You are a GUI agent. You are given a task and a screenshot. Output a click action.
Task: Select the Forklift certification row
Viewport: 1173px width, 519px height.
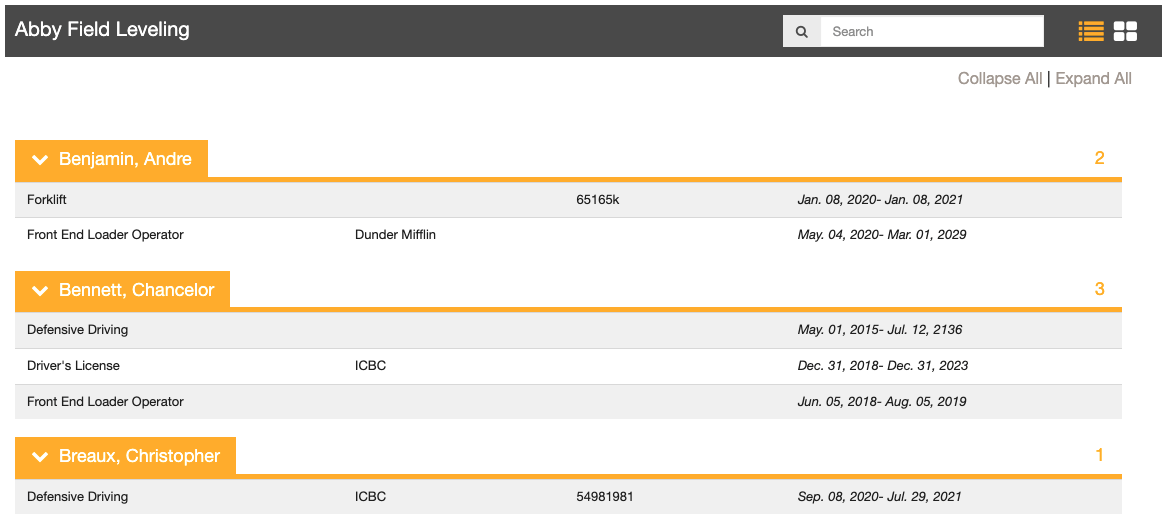coord(569,200)
